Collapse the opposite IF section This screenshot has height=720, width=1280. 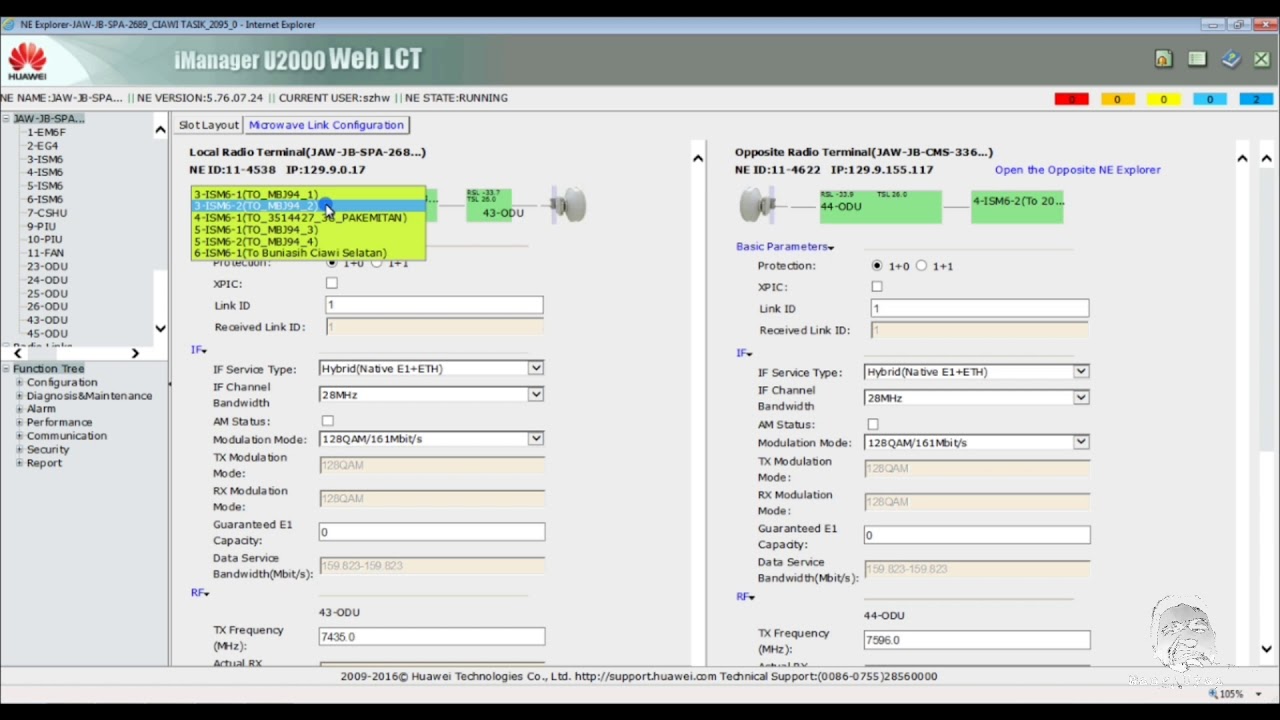tap(744, 353)
